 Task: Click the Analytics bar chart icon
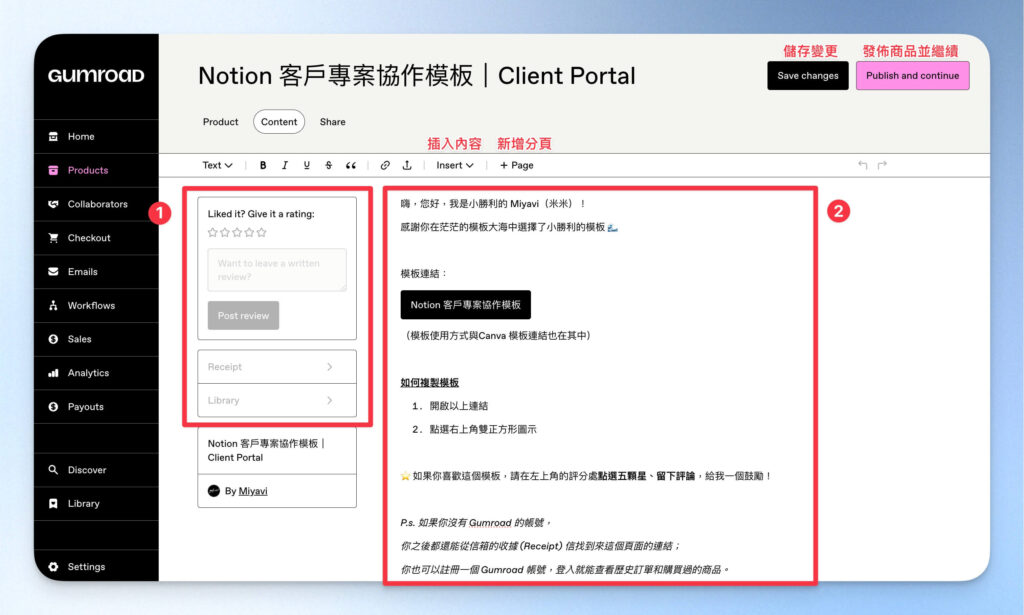tap(54, 373)
